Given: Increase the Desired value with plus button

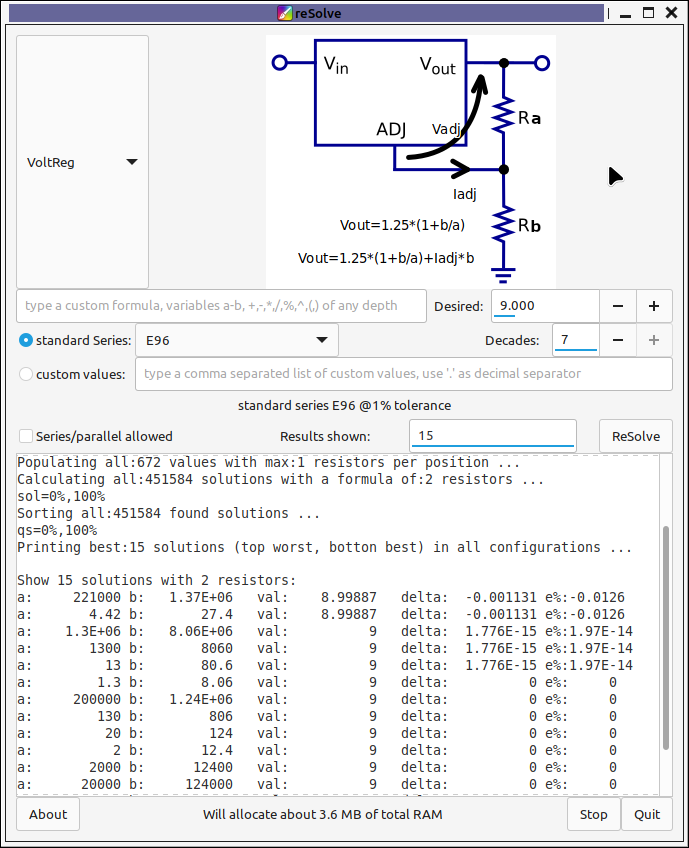Looking at the screenshot, I should tap(654, 306).
